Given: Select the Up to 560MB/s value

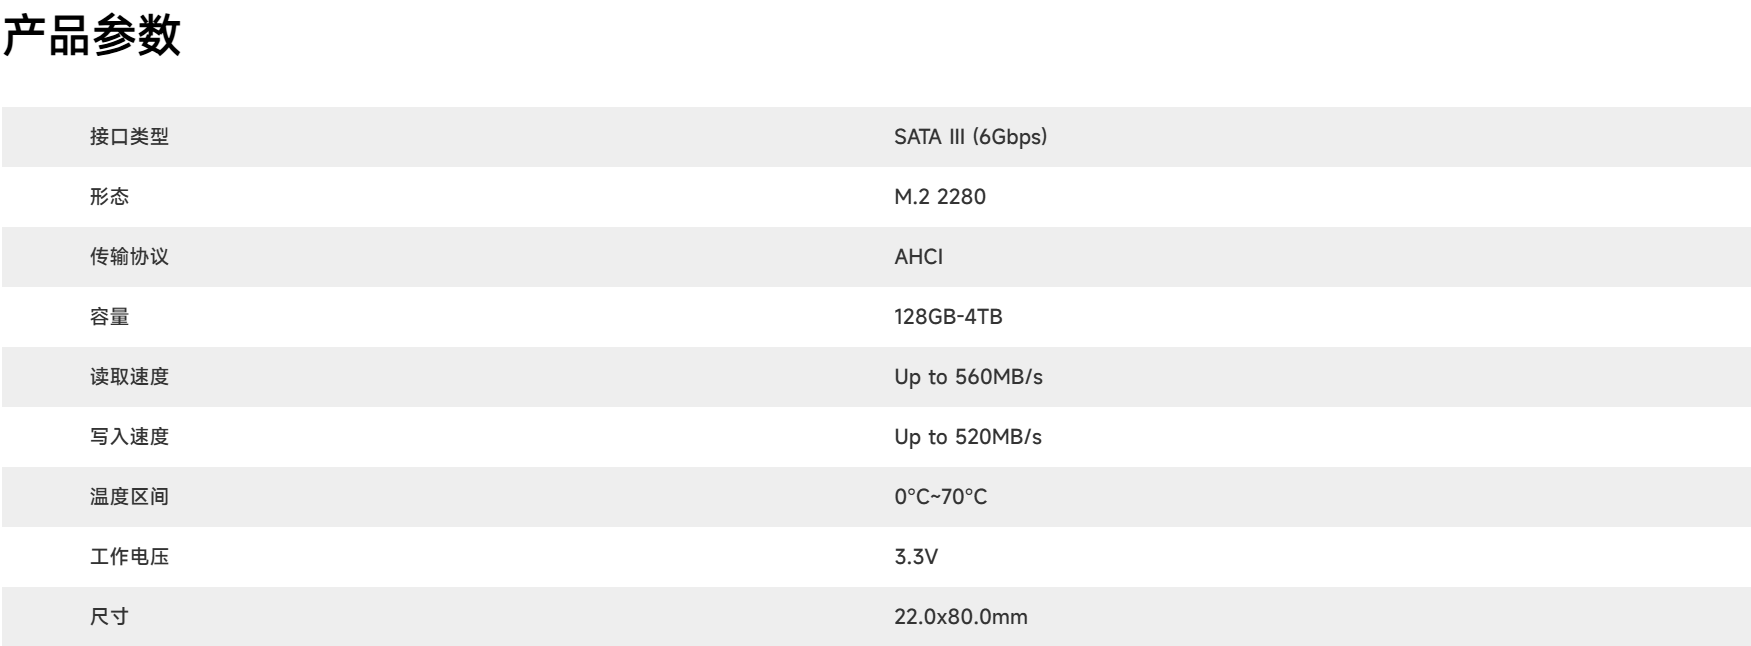Looking at the screenshot, I should 968,377.
